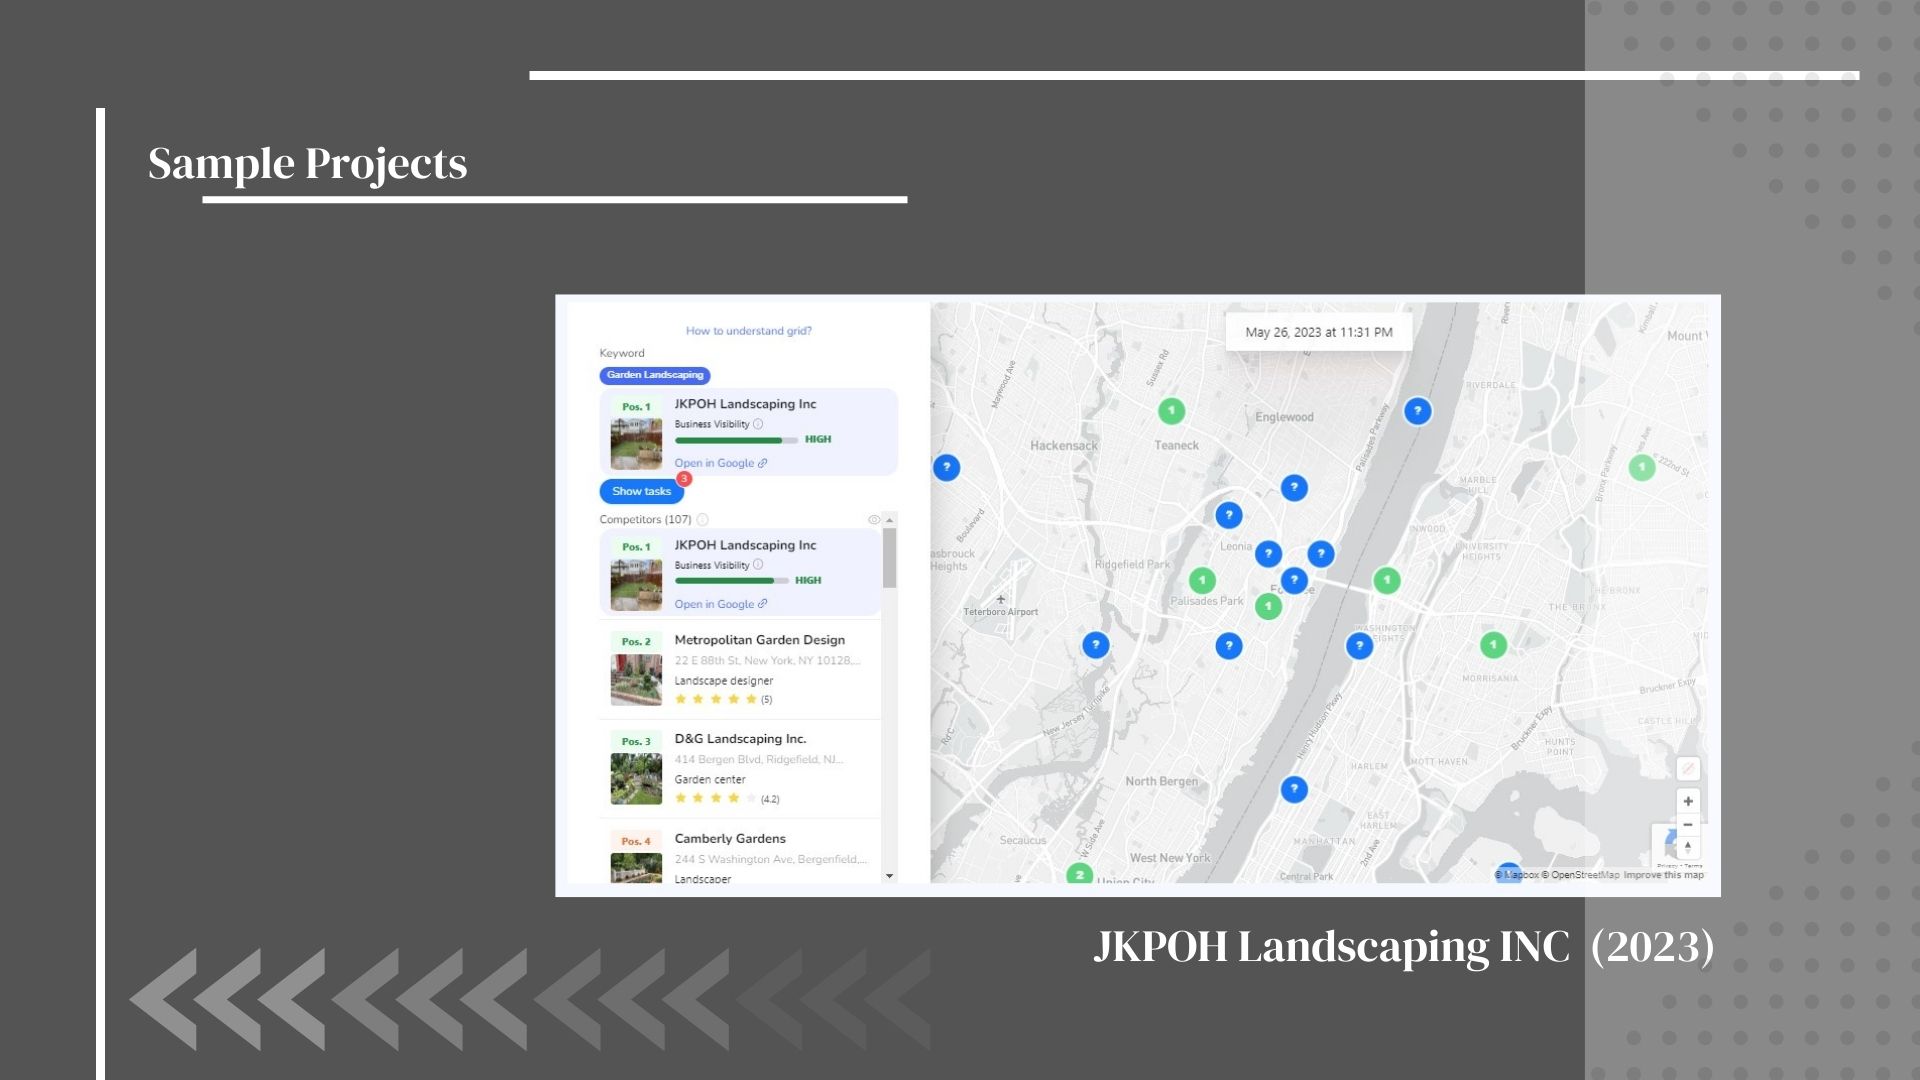
Task: Click the blue grid marker near North Bergen
Action: click(1294, 789)
